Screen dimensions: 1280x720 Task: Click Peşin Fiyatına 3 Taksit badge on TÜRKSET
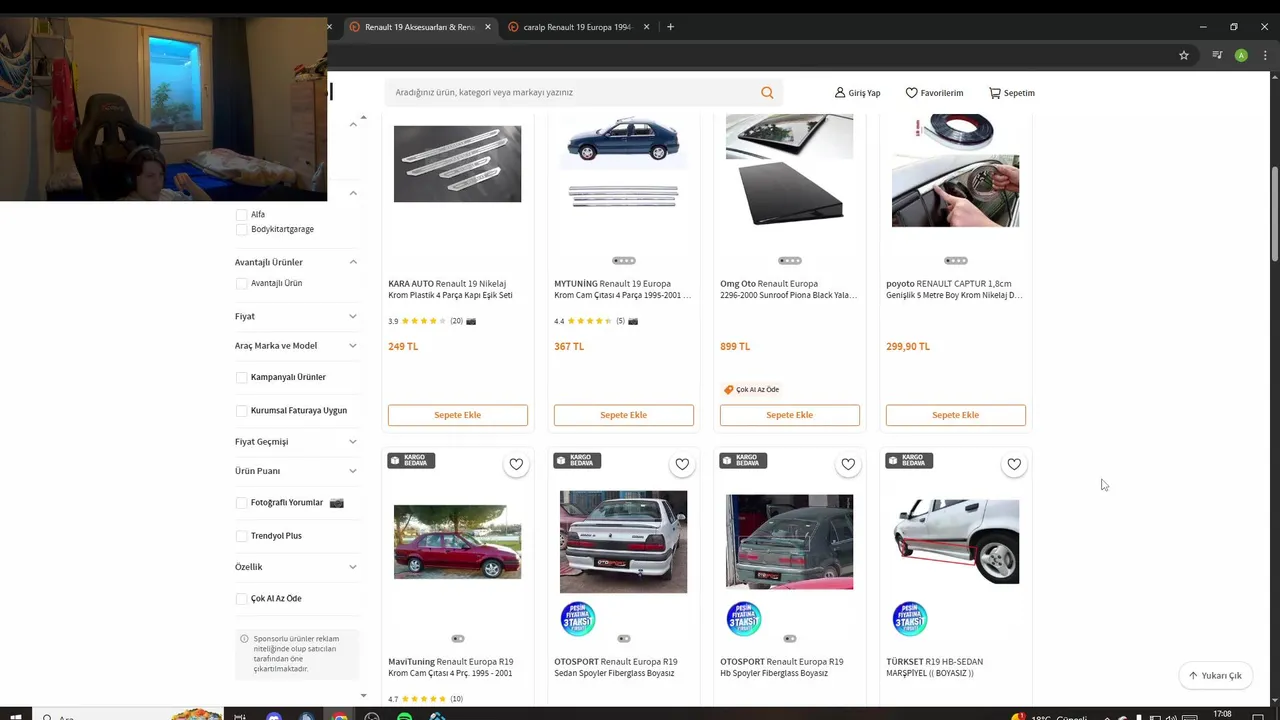pos(910,619)
